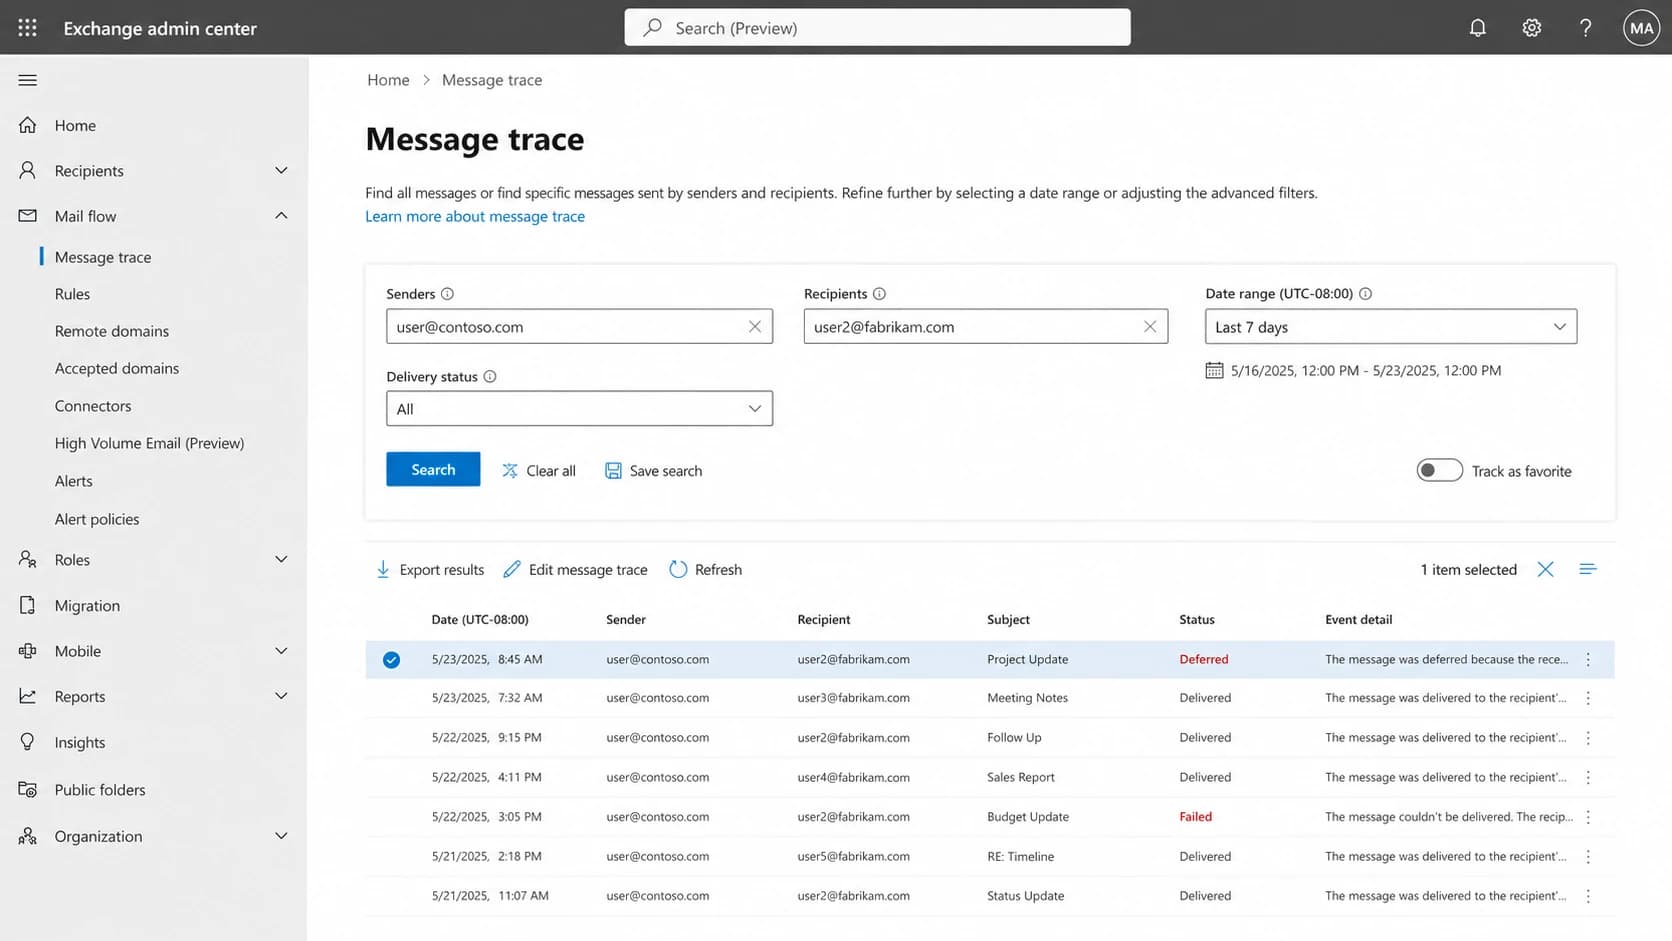The image size is (1672, 941).
Task: Open the notifications bell
Action: 1477,28
